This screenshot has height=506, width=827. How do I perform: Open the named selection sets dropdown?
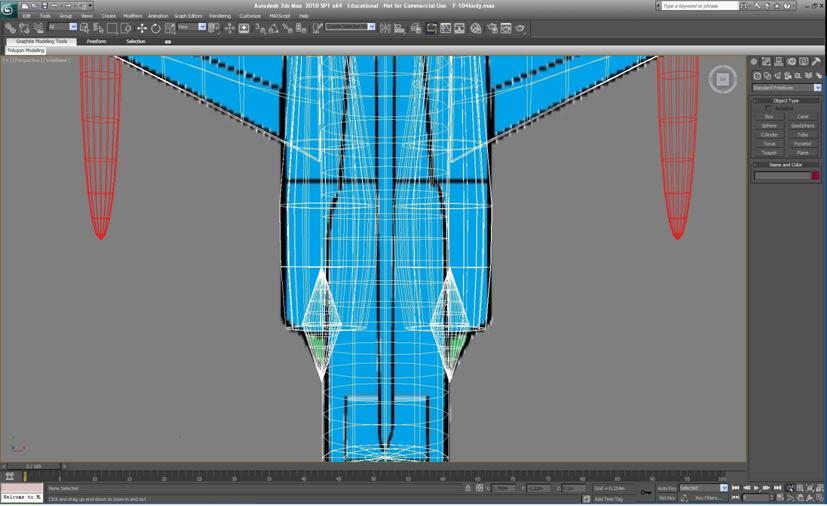pos(350,27)
